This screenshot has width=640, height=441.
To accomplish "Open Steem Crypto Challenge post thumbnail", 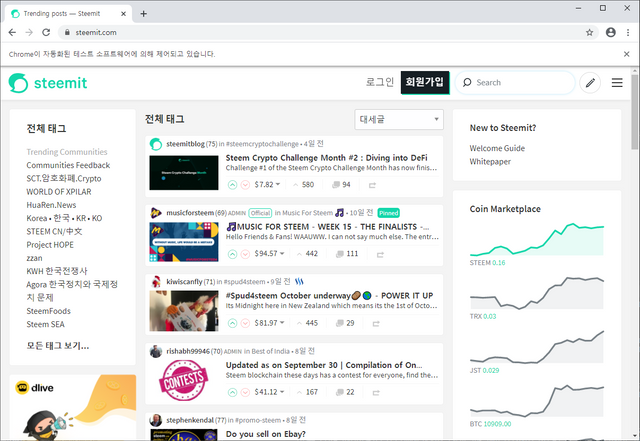I will point(184,173).
